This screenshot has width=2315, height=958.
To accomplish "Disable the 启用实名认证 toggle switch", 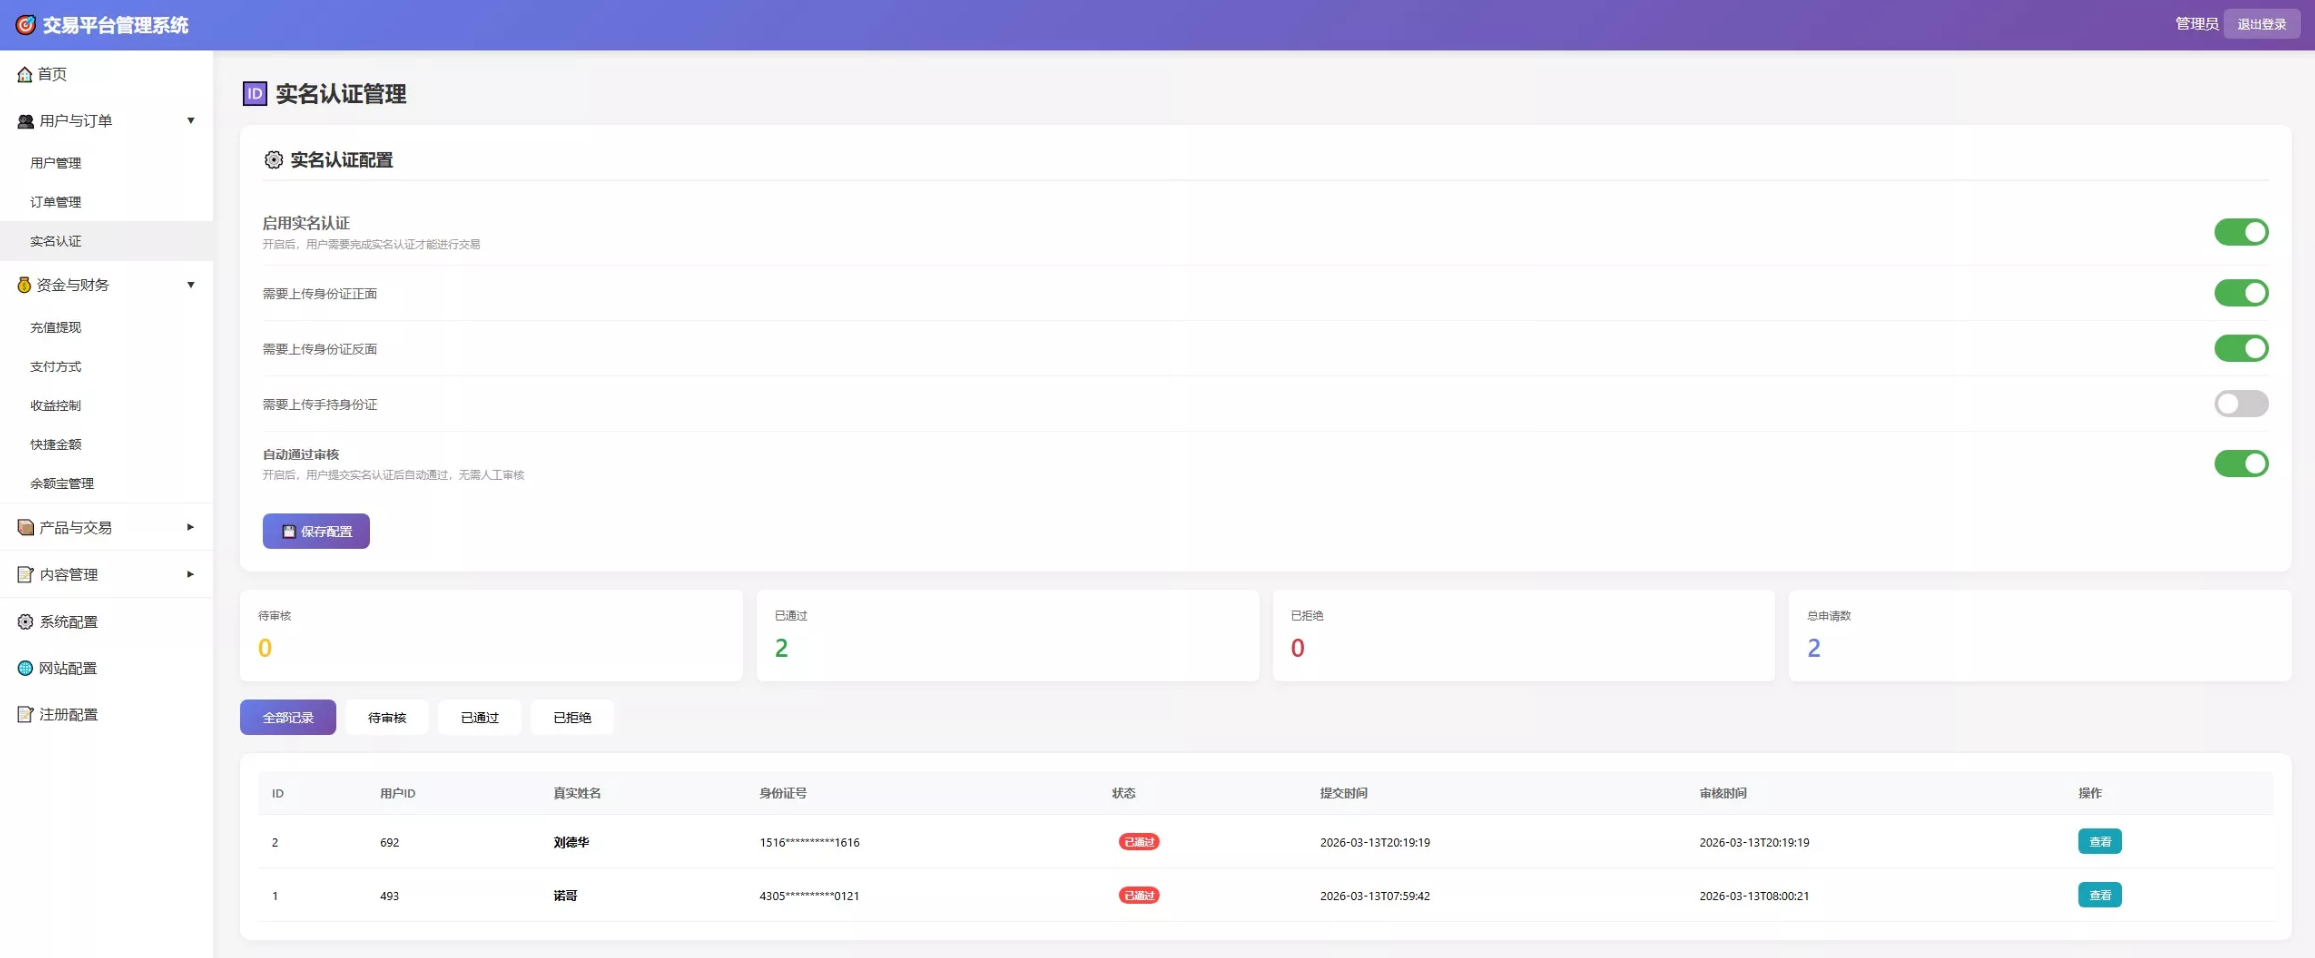I will pos(2240,232).
